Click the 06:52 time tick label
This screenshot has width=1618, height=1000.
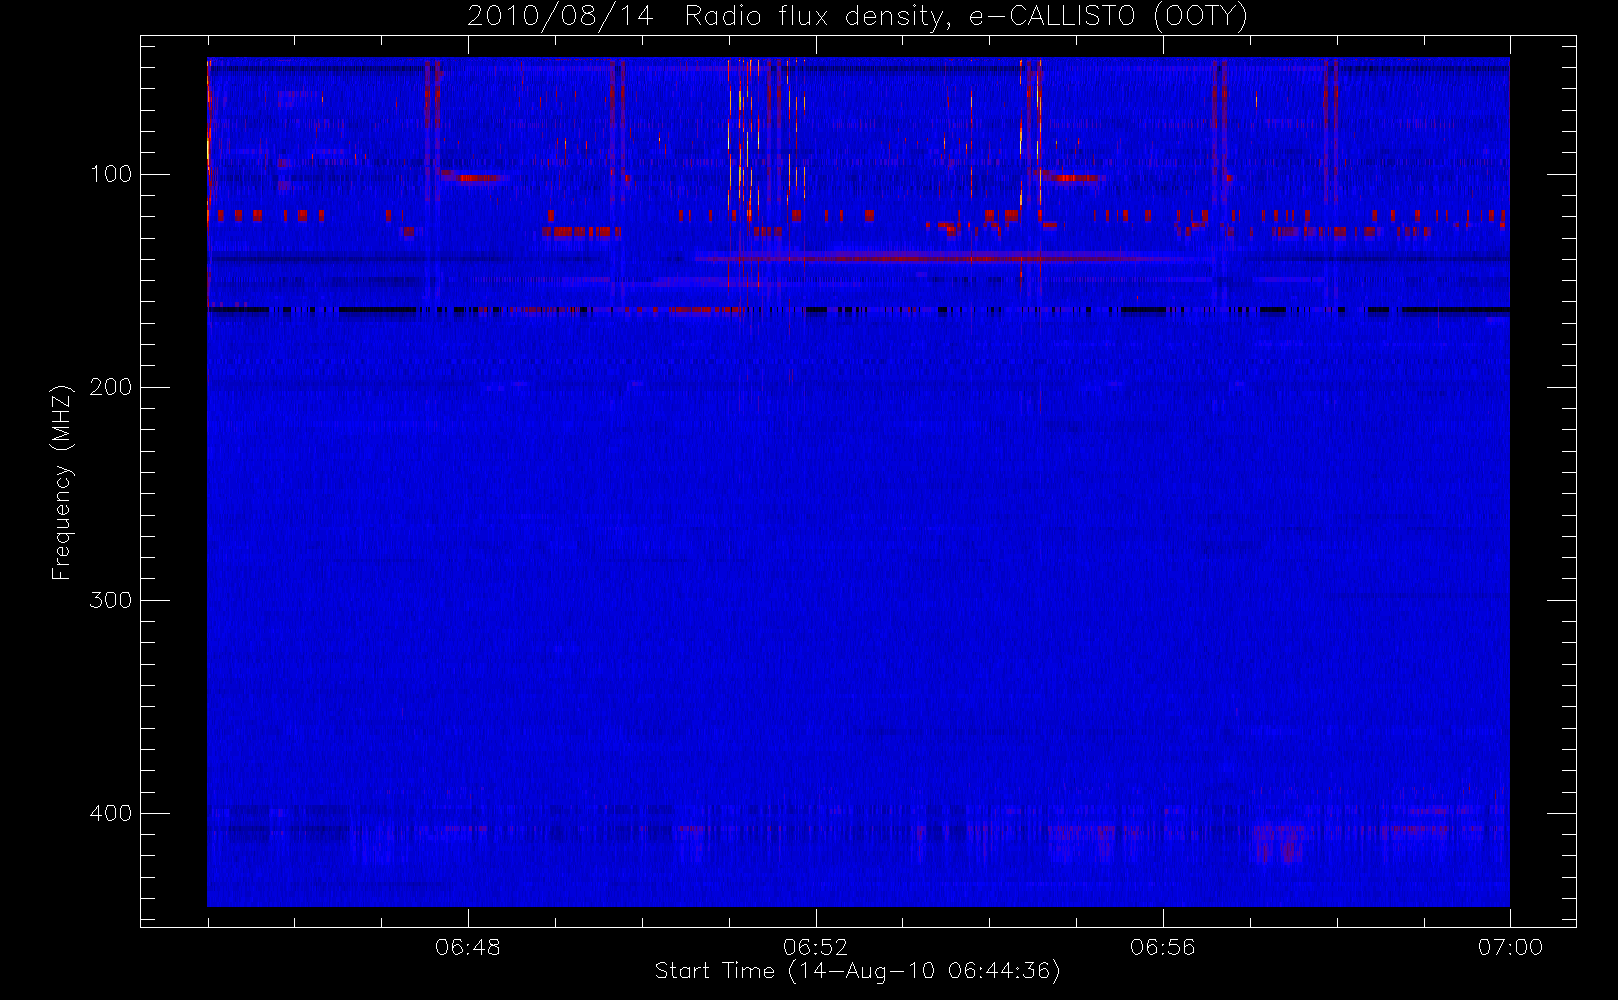click(x=815, y=947)
